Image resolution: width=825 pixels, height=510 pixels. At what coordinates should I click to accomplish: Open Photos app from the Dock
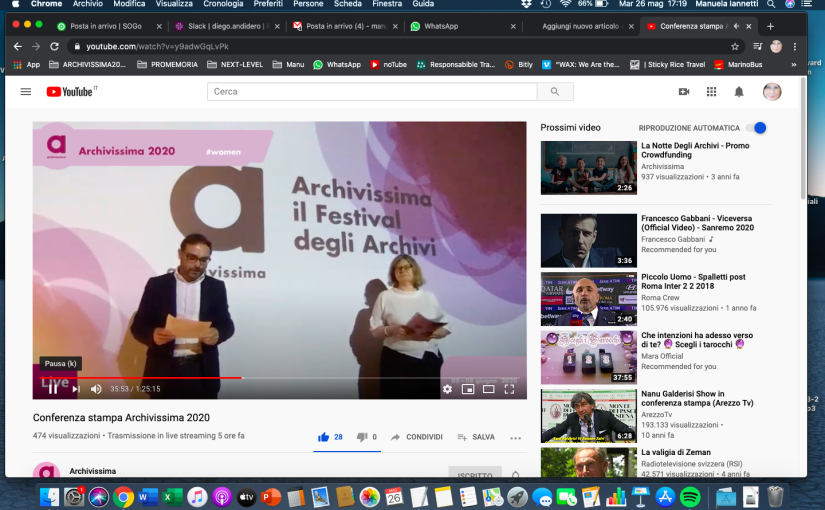click(369, 497)
